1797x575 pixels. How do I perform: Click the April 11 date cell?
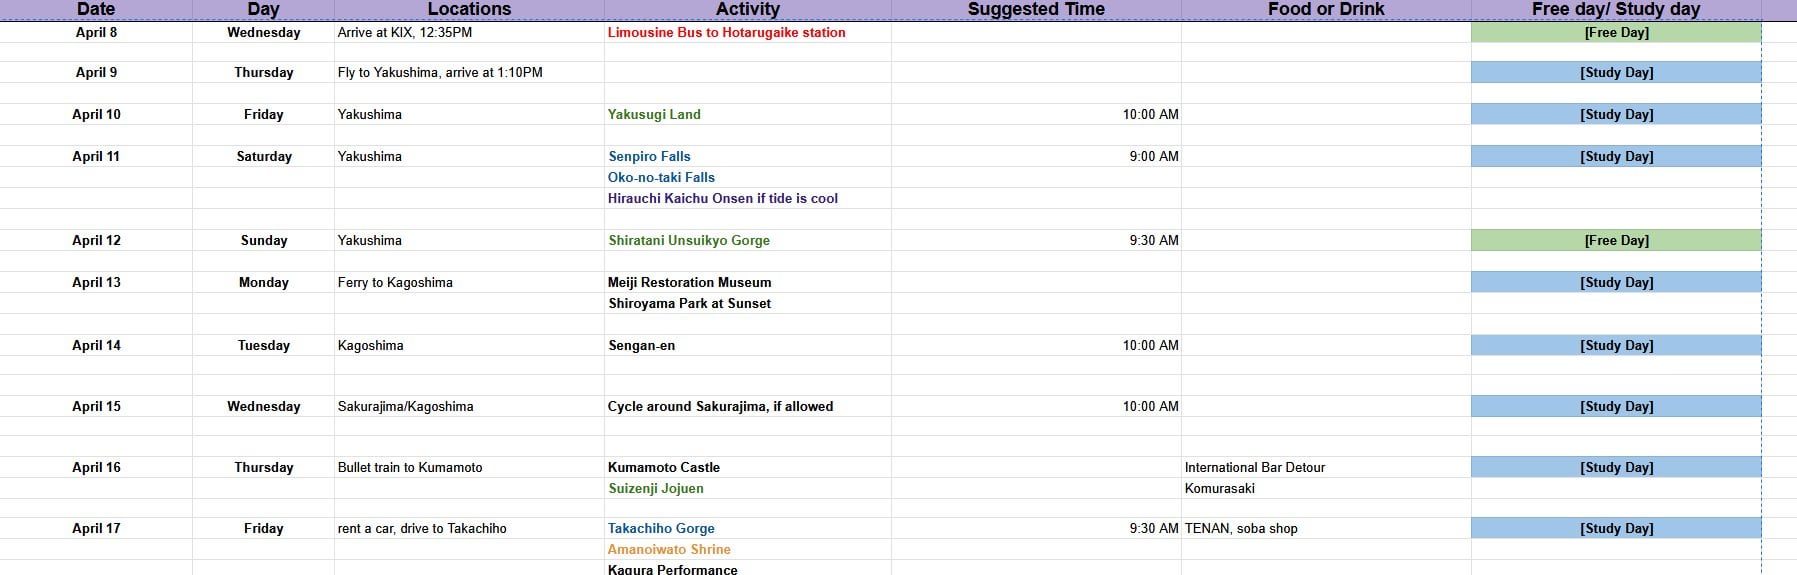pos(96,156)
